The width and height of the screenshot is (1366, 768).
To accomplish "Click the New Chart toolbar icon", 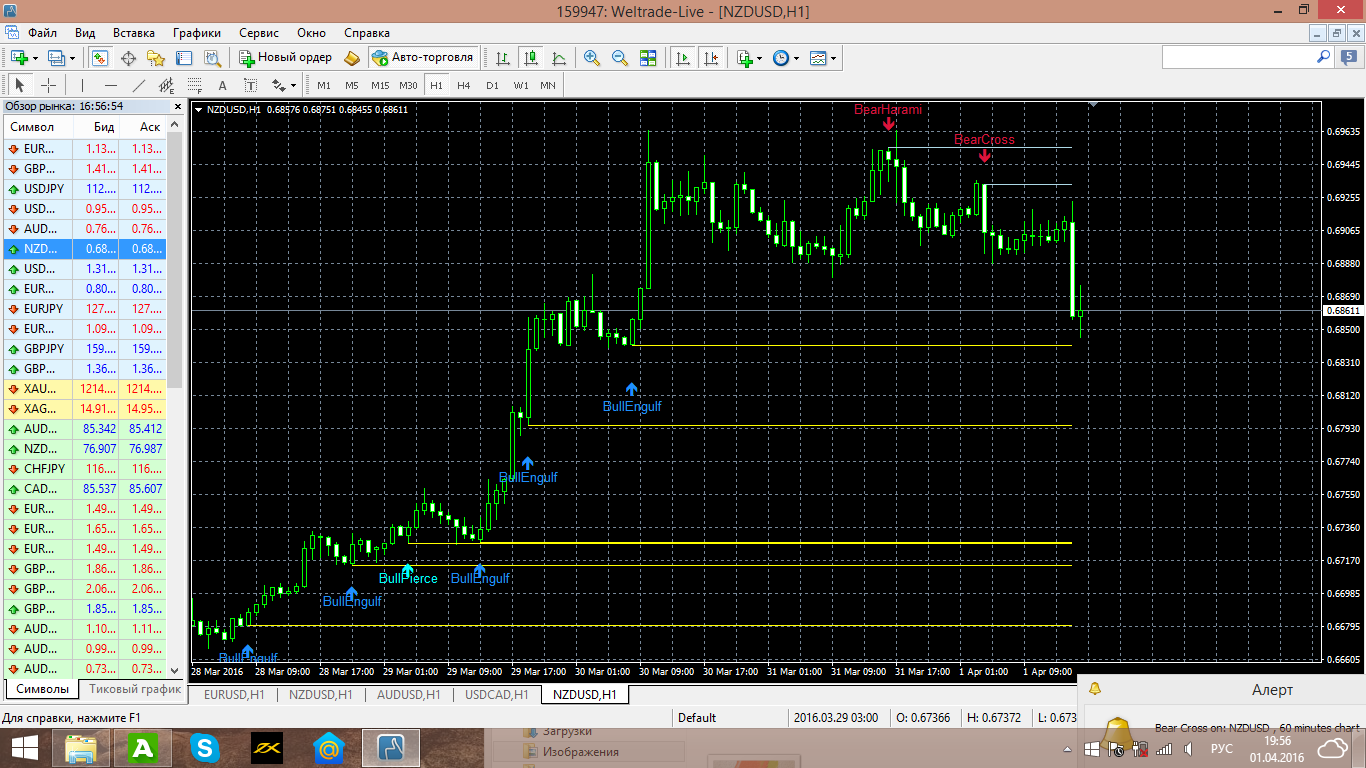I will pyautogui.click(x=20, y=58).
